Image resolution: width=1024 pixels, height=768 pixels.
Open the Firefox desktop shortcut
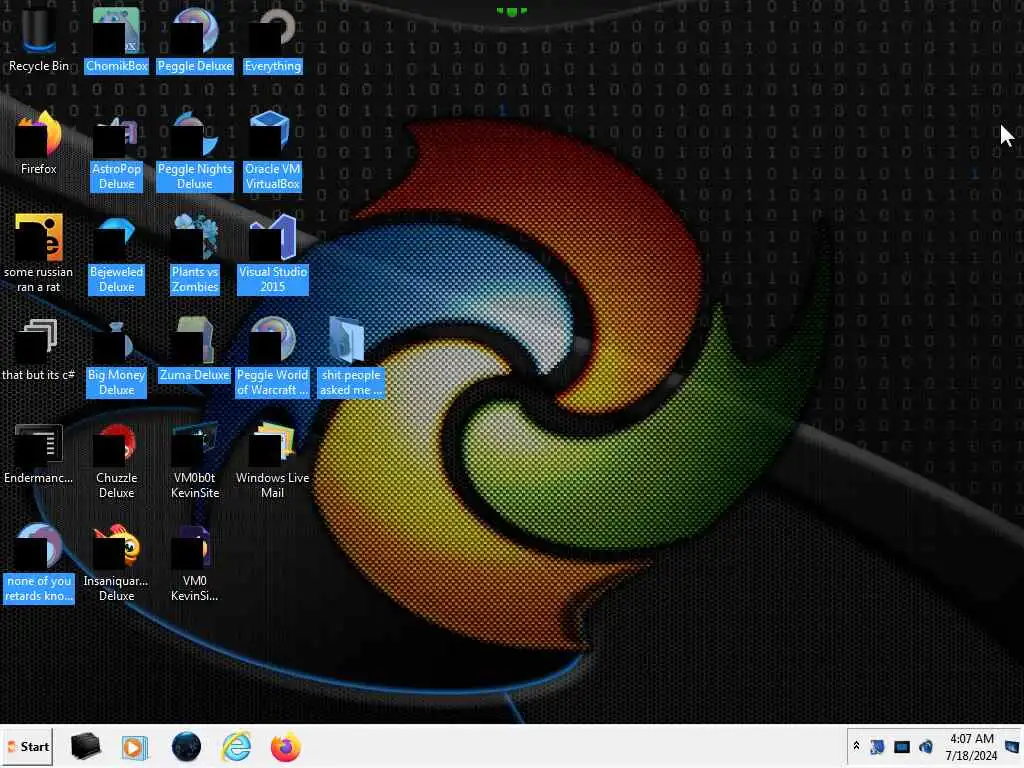click(39, 142)
